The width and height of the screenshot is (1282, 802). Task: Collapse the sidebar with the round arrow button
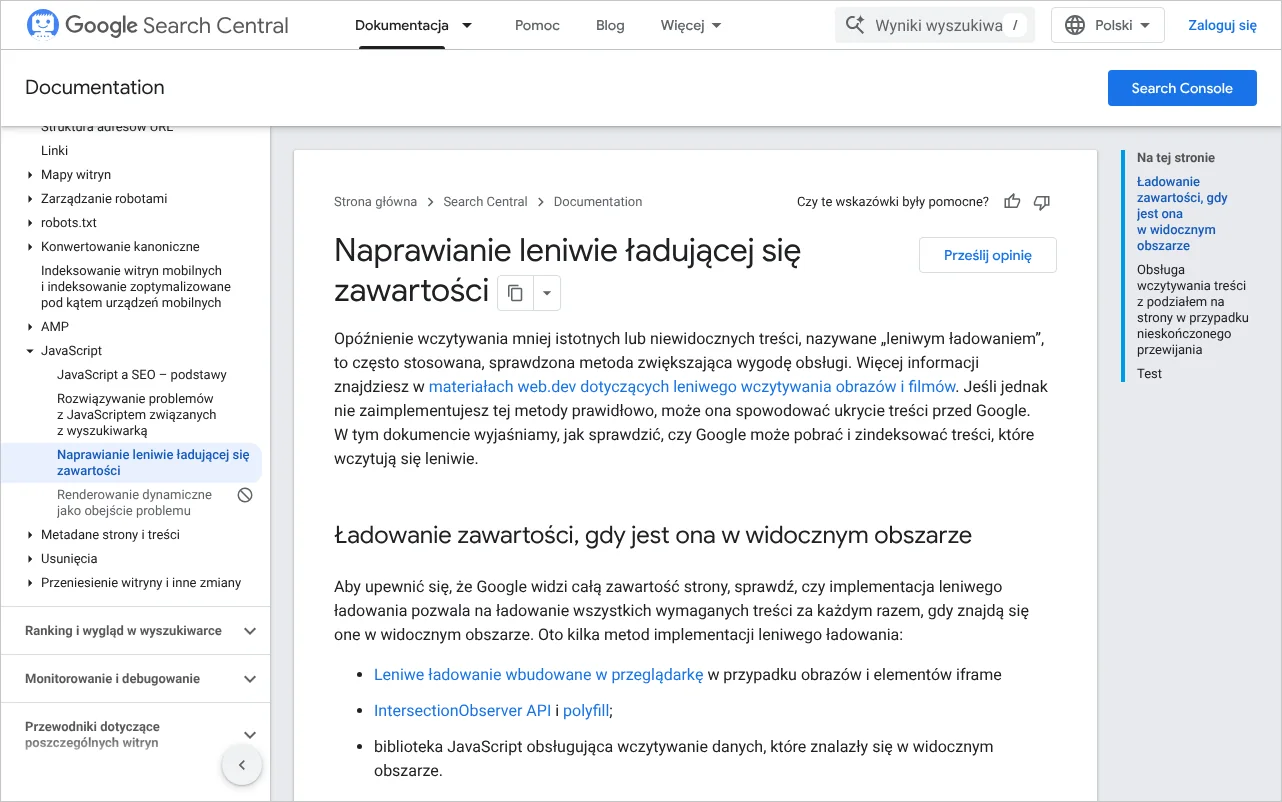(241, 766)
